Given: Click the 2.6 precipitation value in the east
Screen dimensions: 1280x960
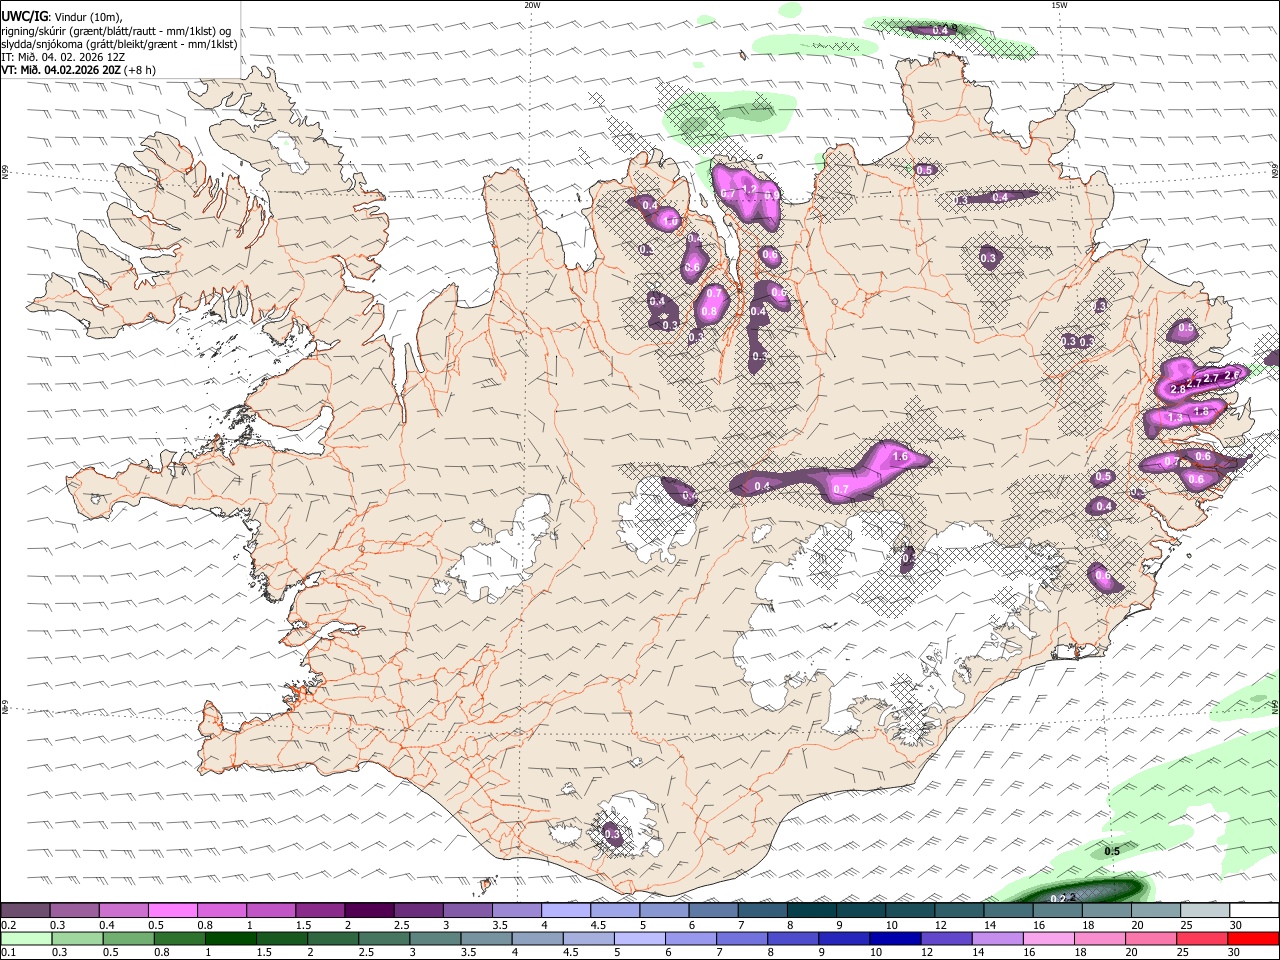Looking at the screenshot, I should [1231, 375].
